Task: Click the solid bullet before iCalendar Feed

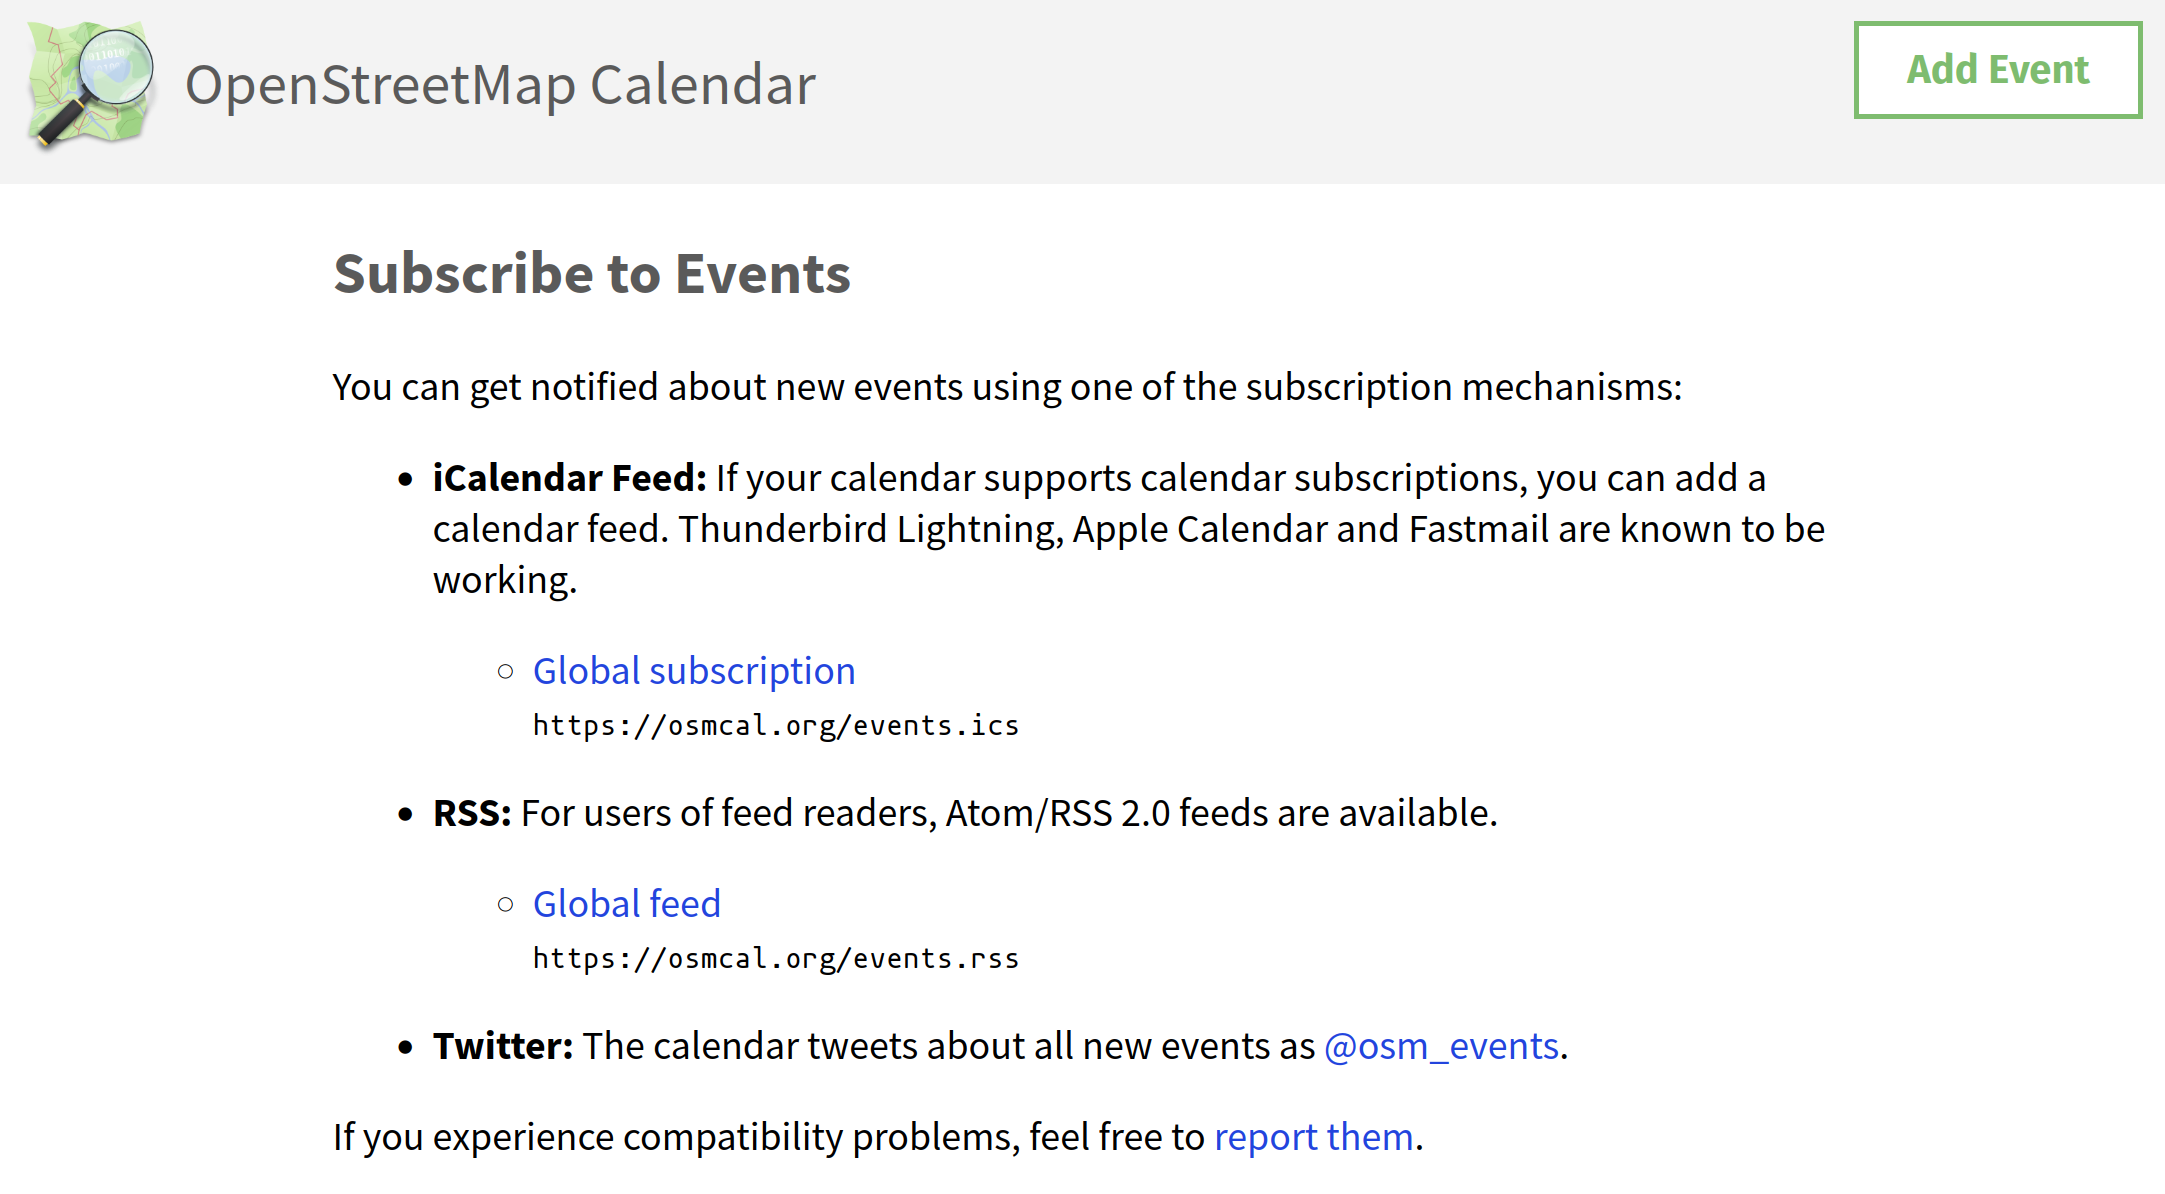Action: (405, 480)
